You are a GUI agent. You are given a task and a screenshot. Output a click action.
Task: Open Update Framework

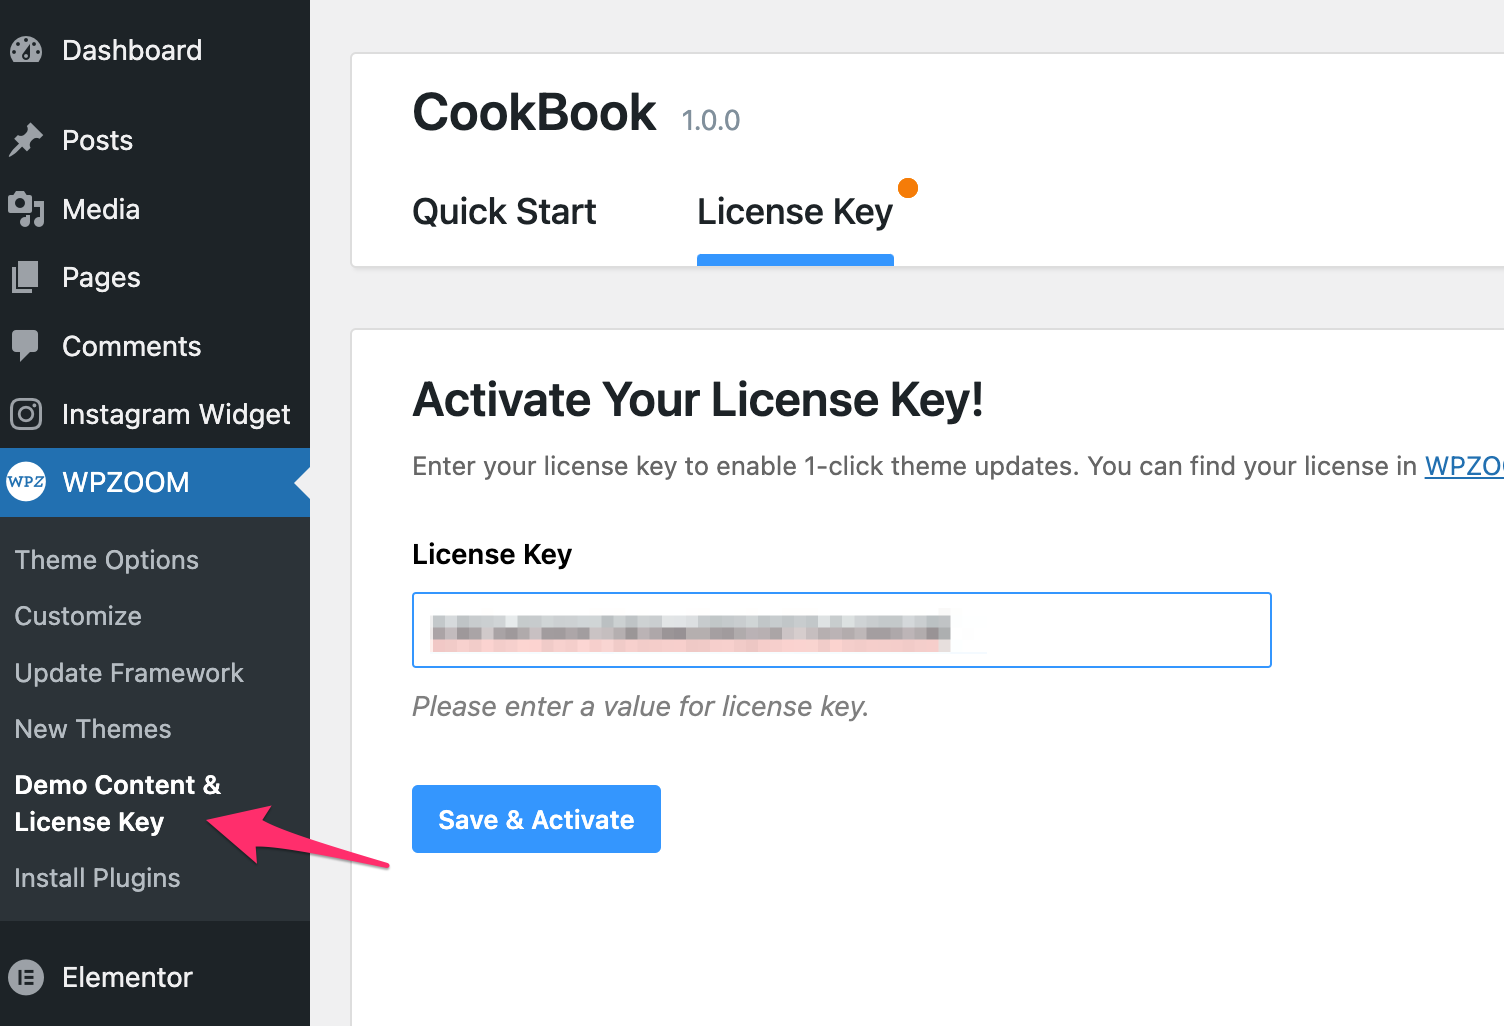click(128, 673)
